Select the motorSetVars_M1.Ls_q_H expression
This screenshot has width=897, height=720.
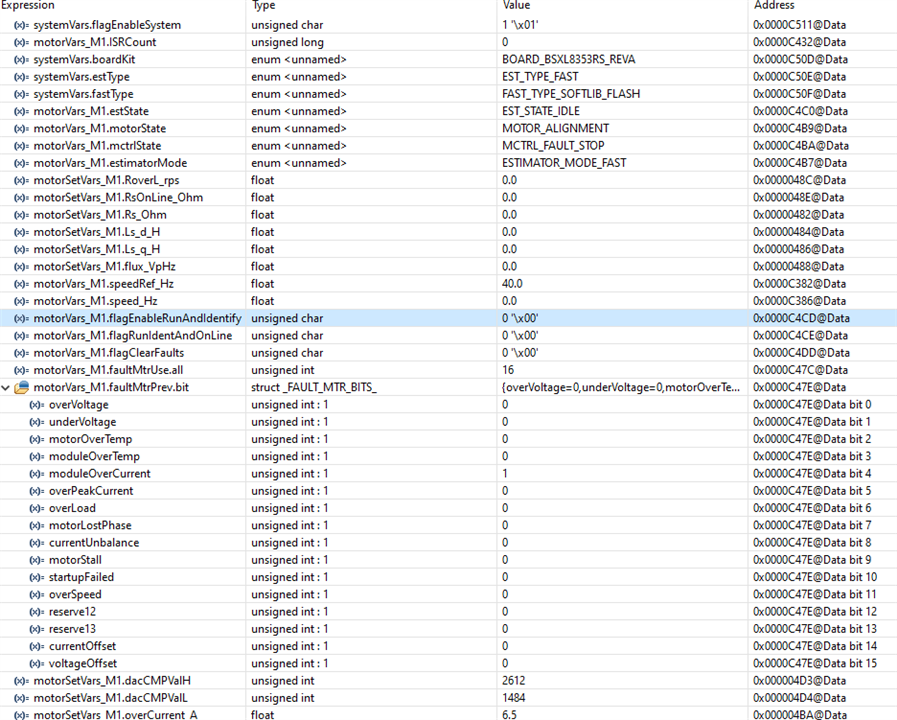tap(97, 249)
